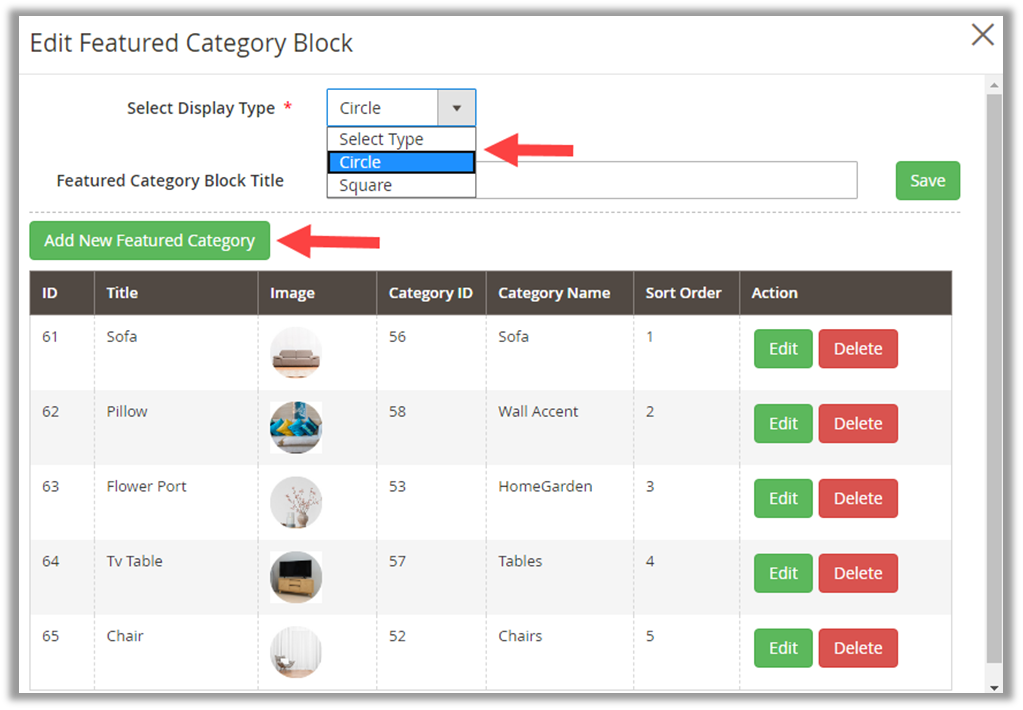Click the scrollbar down arrow
This screenshot has height=710, width=1023.
tap(994, 688)
